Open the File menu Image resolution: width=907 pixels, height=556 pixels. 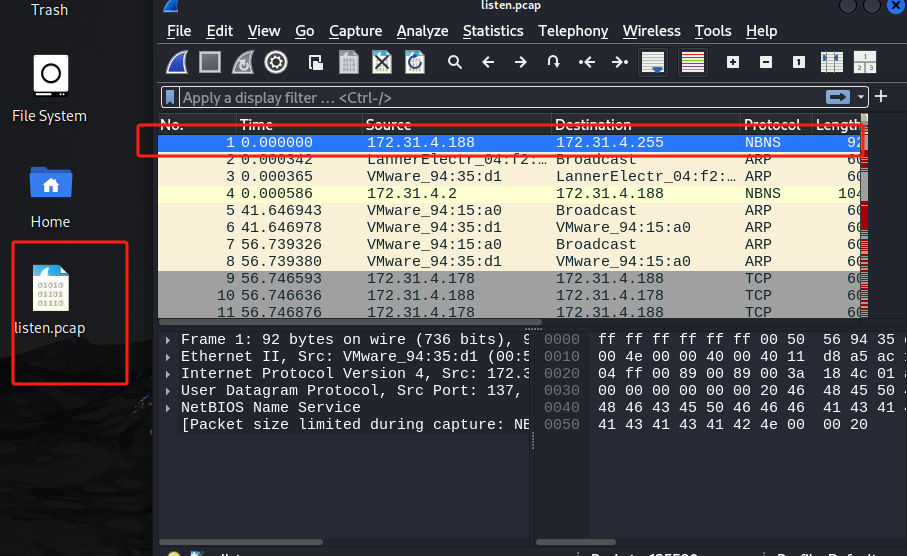(x=179, y=31)
